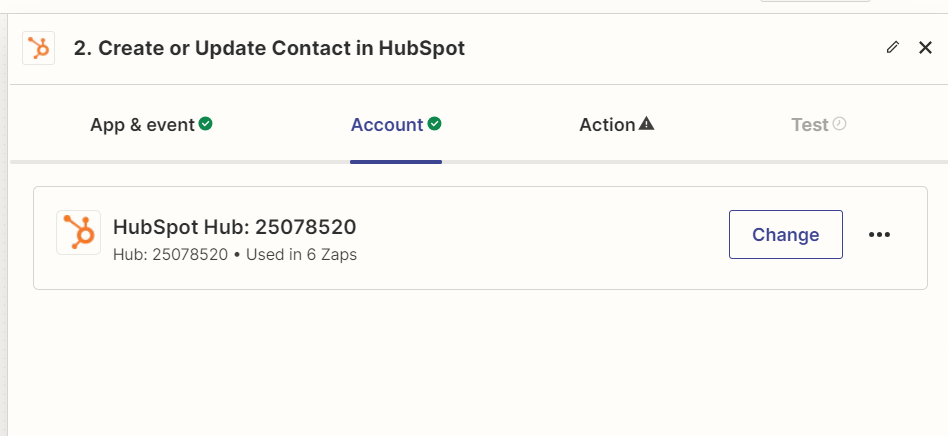Image resolution: width=948 pixels, height=436 pixels.
Task: Click HubSpot logo in account card
Action: (x=79, y=232)
